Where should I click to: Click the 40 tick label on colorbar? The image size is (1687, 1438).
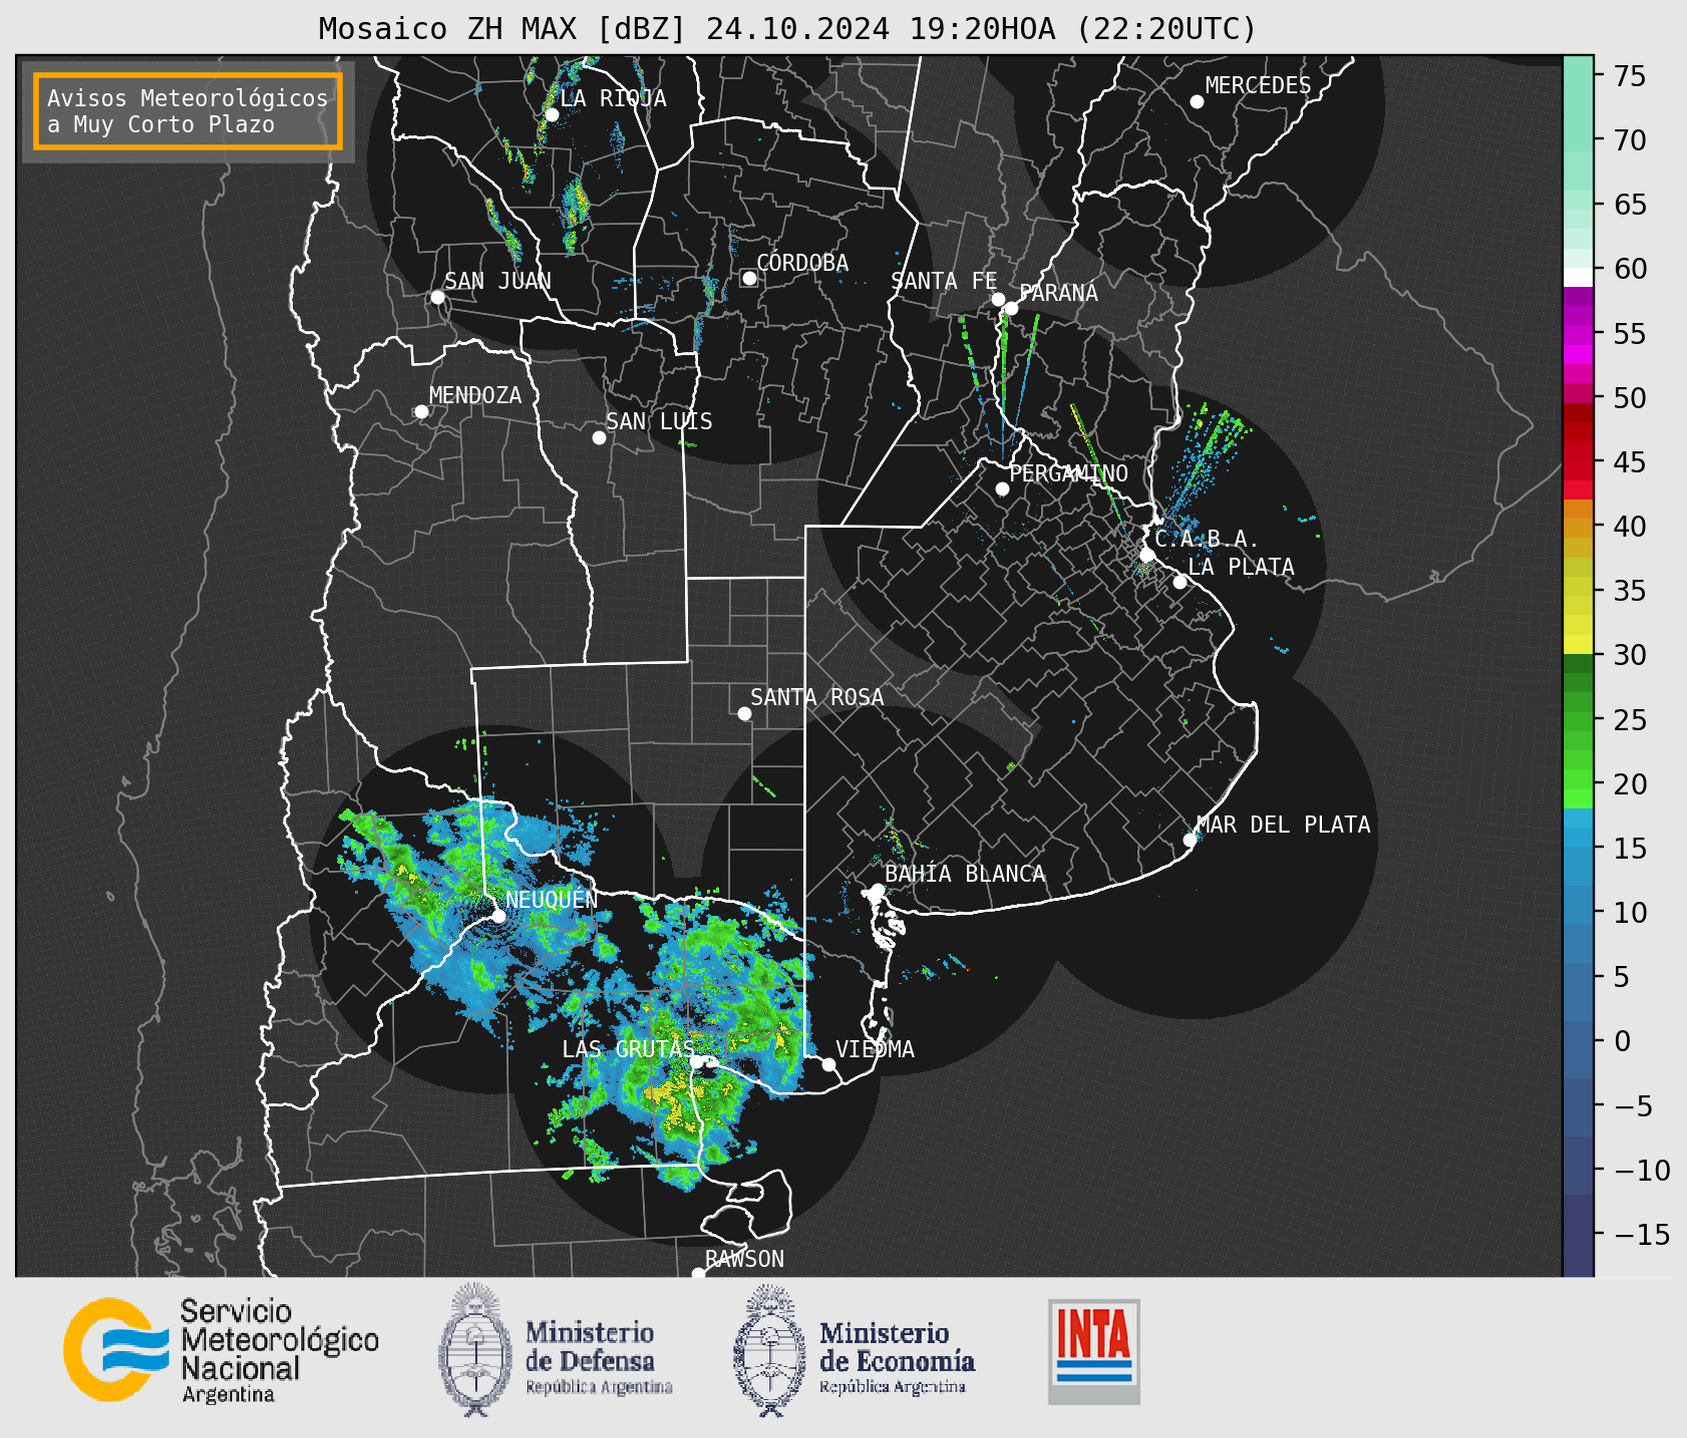click(x=1629, y=526)
